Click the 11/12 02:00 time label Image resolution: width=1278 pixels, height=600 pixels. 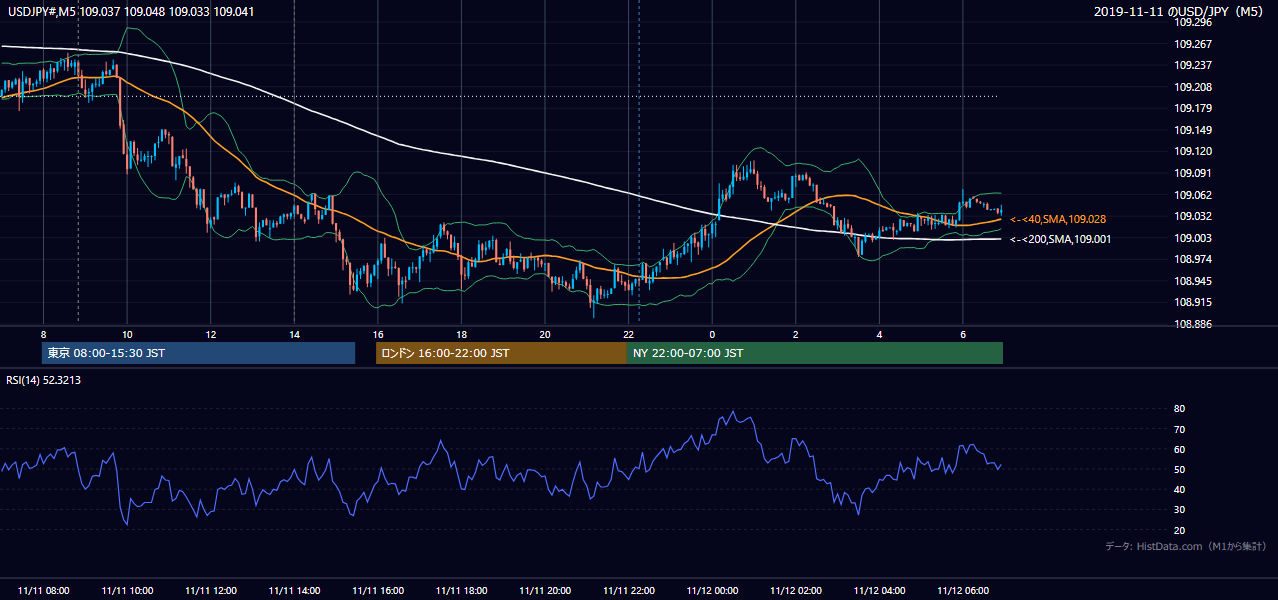tap(796, 591)
